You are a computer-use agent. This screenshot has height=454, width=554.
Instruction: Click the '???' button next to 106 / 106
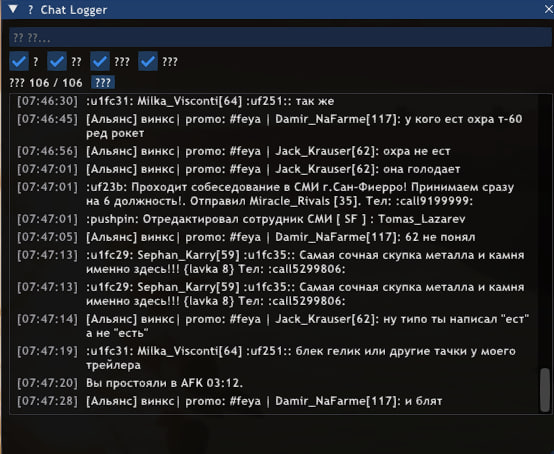coord(103,83)
